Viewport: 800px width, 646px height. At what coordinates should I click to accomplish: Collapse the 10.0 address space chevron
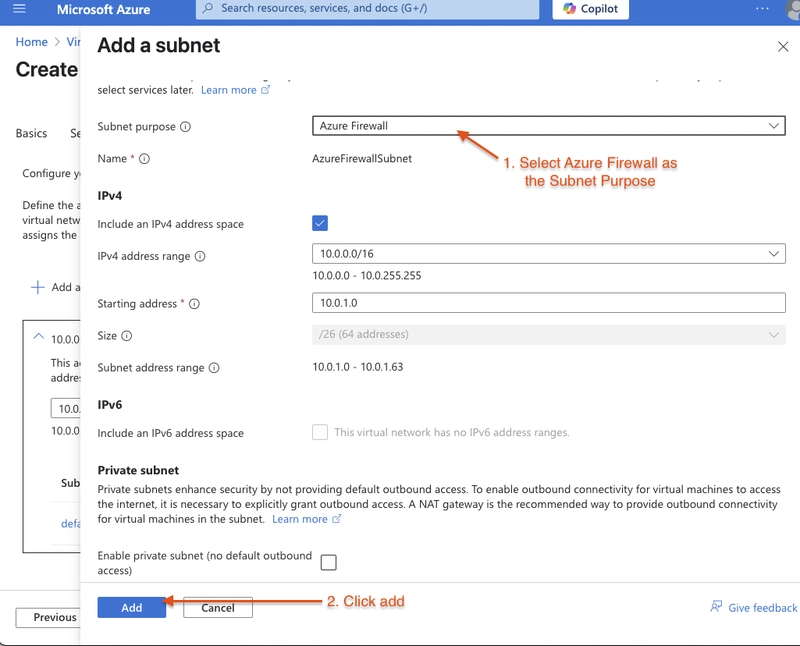tap(38, 336)
